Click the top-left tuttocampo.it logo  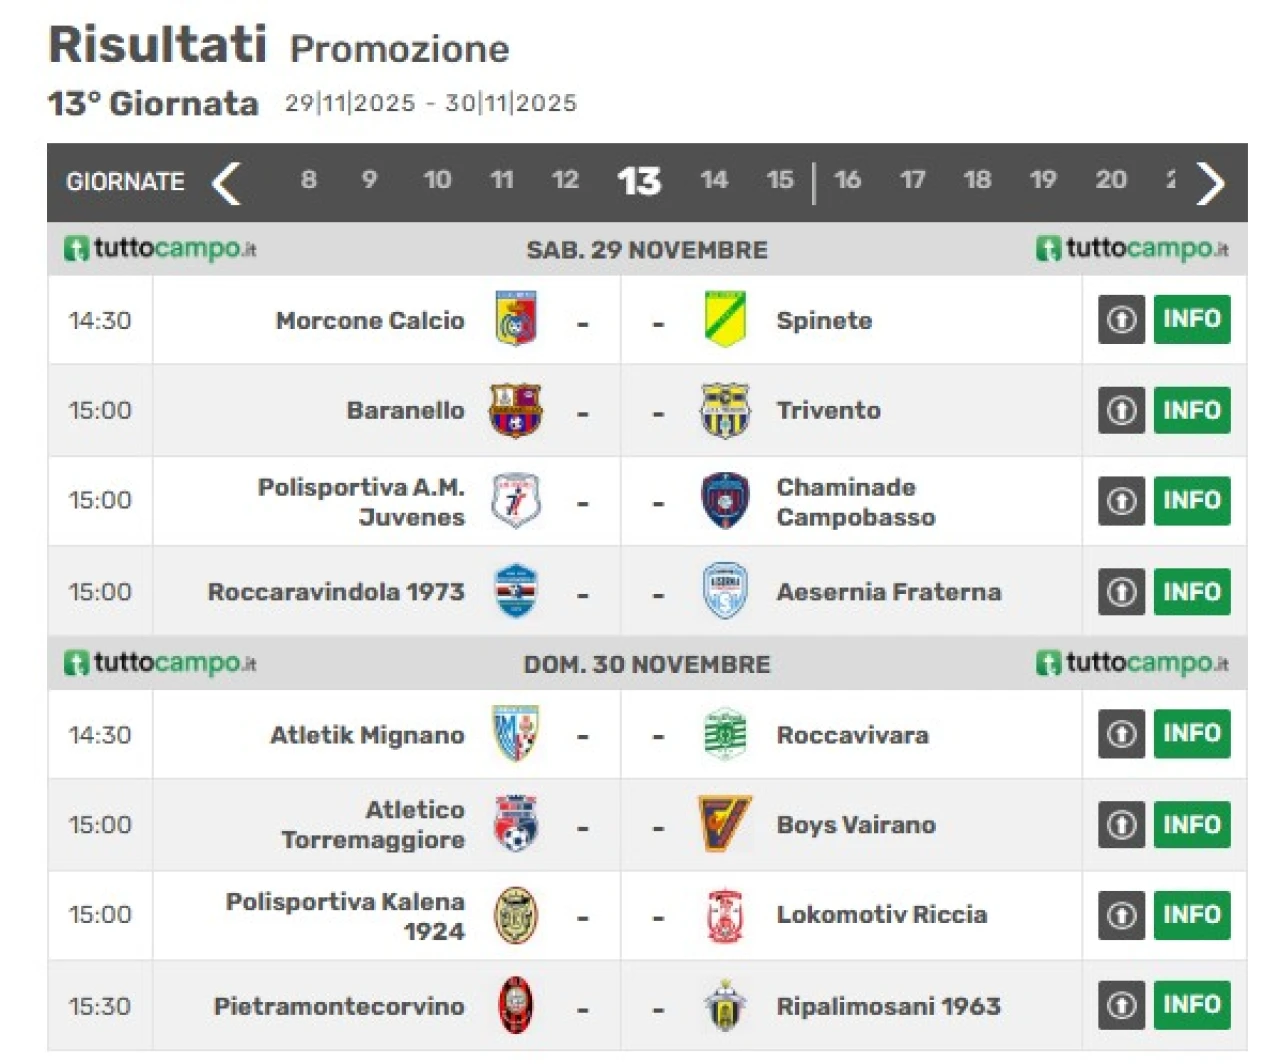click(160, 248)
